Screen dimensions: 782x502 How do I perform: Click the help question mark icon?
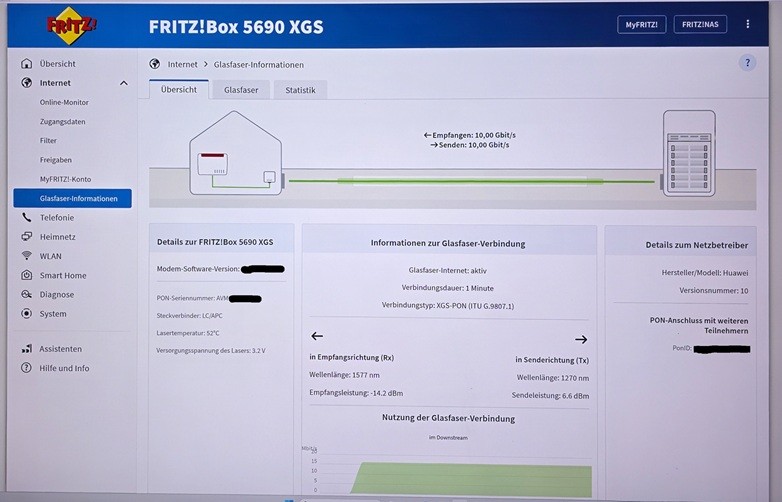click(x=747, y=63)
